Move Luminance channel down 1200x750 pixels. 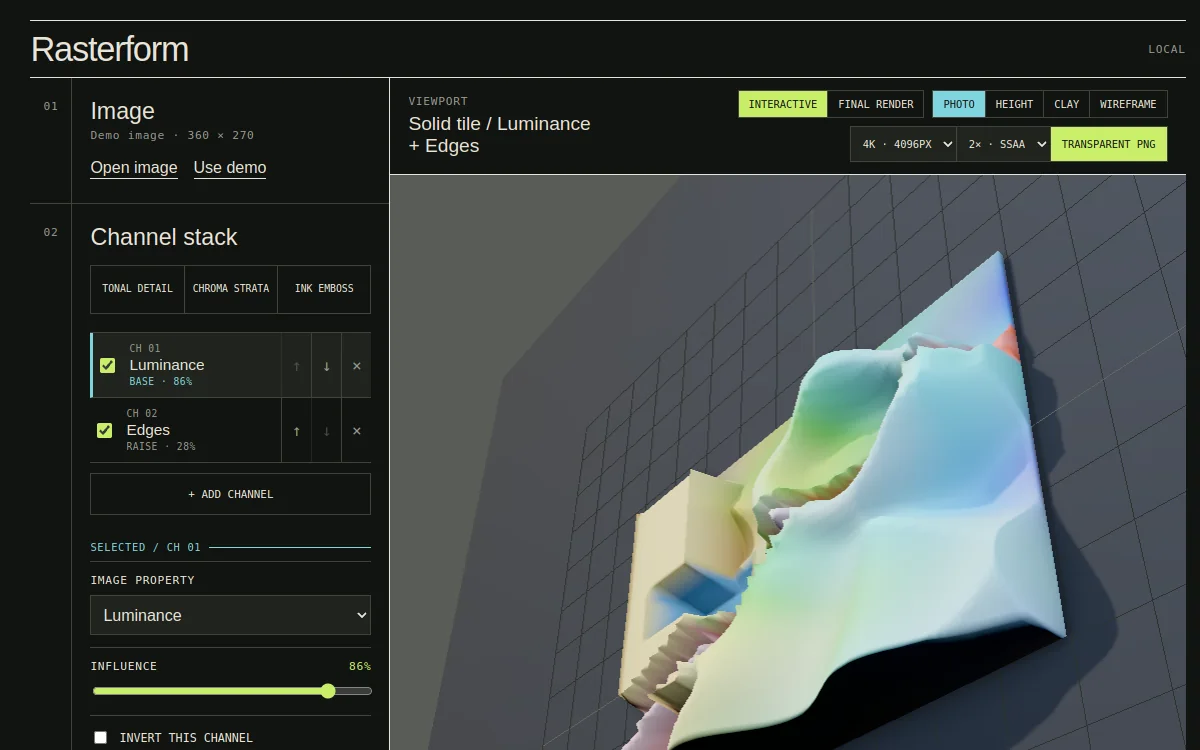pos(326,366)
